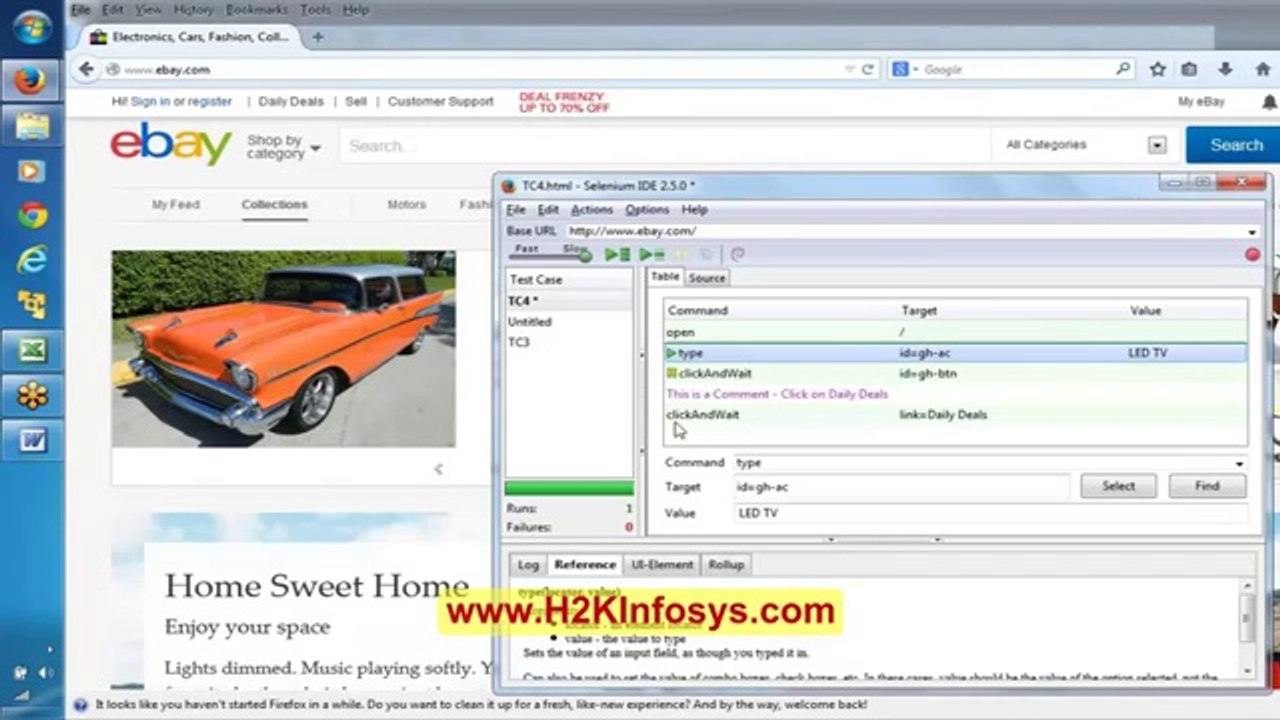Switch to the Table tab in Selenium IDE
Image resolution: width=1280 pixels, height=720 pixels.
(665, 277)
